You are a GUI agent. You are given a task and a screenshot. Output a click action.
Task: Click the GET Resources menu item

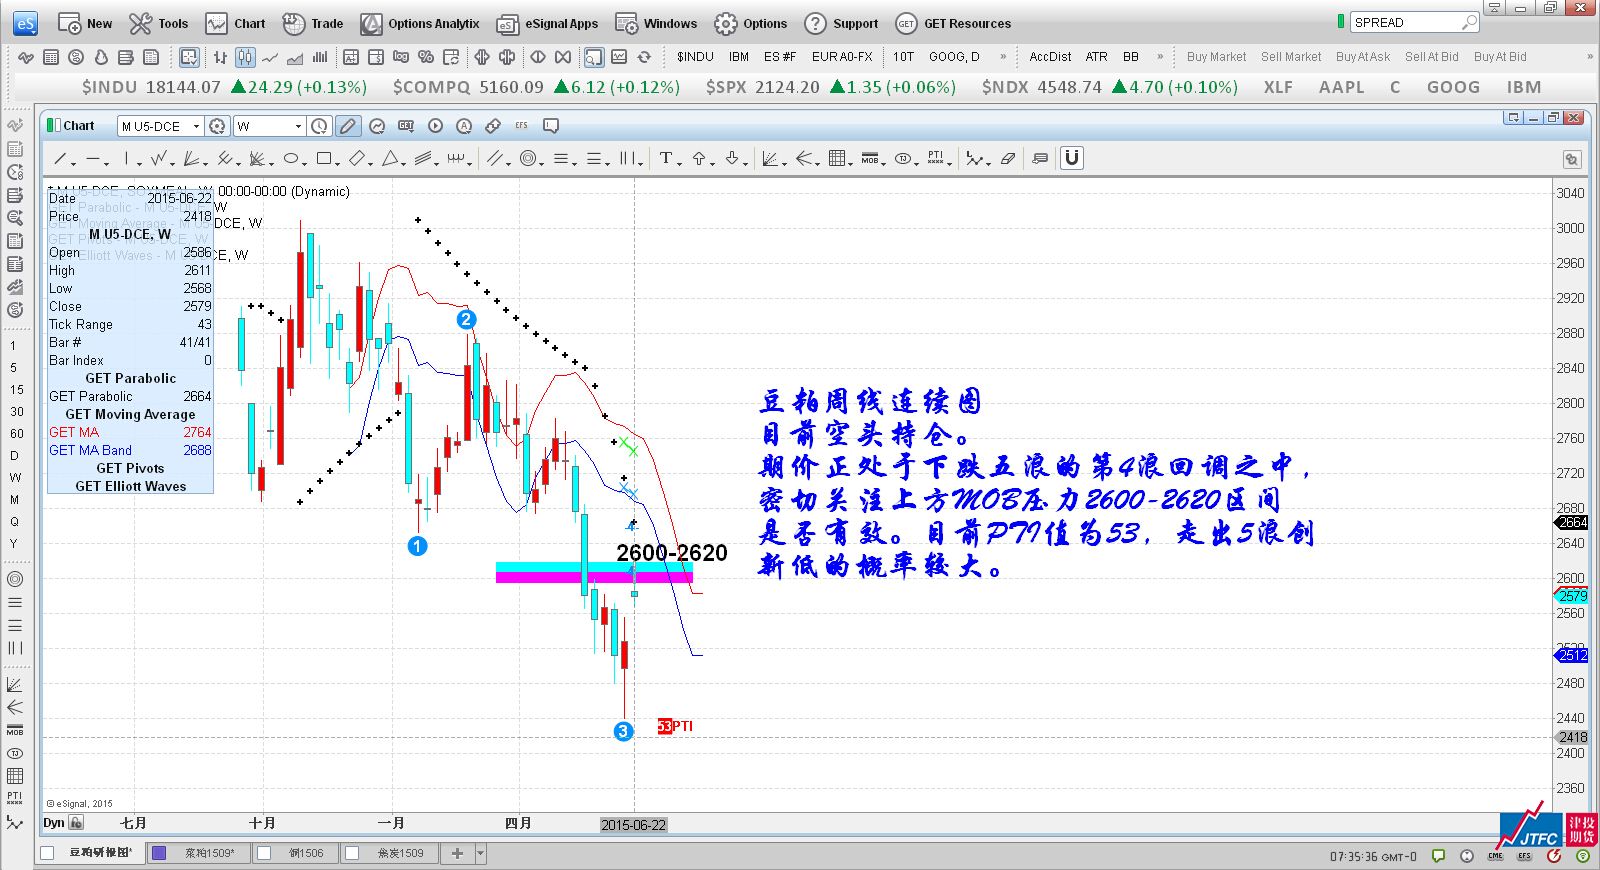tap(953, 23)
